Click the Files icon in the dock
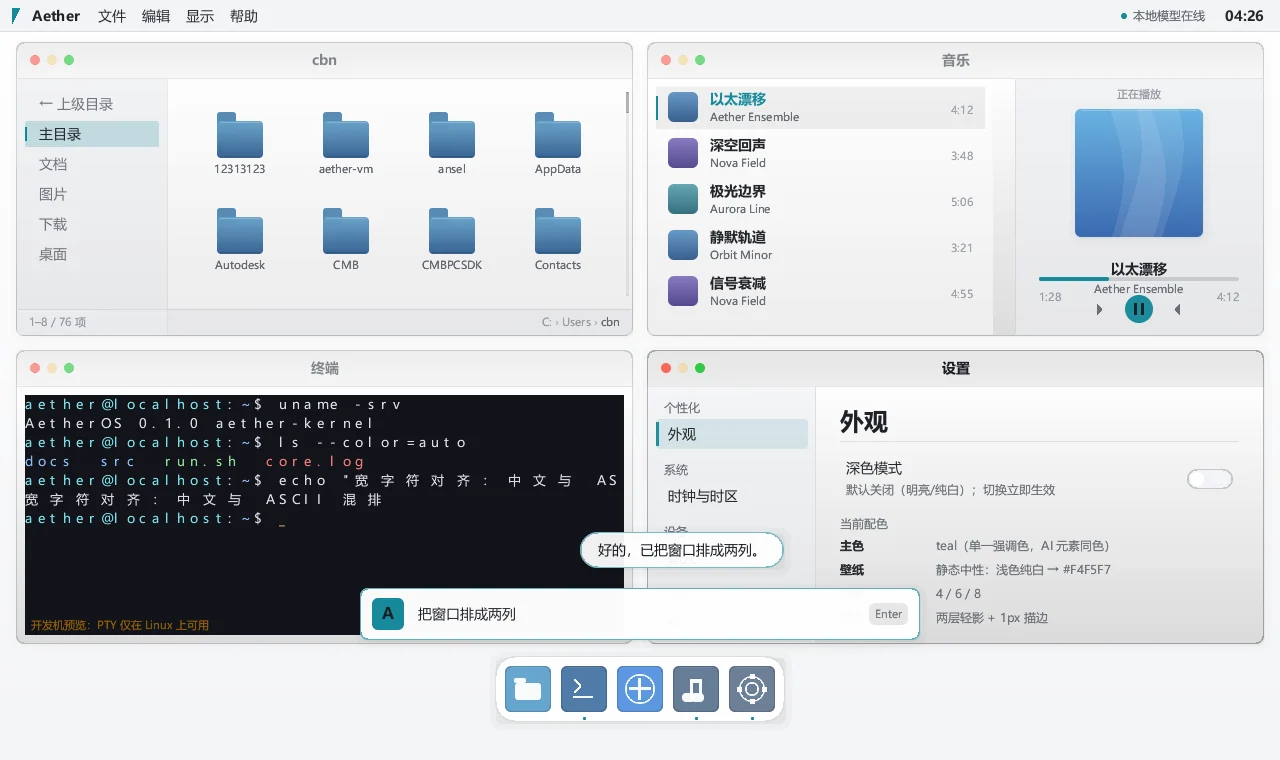The image size is (1280, 760). pyautogui.click(x=528, y=689)
